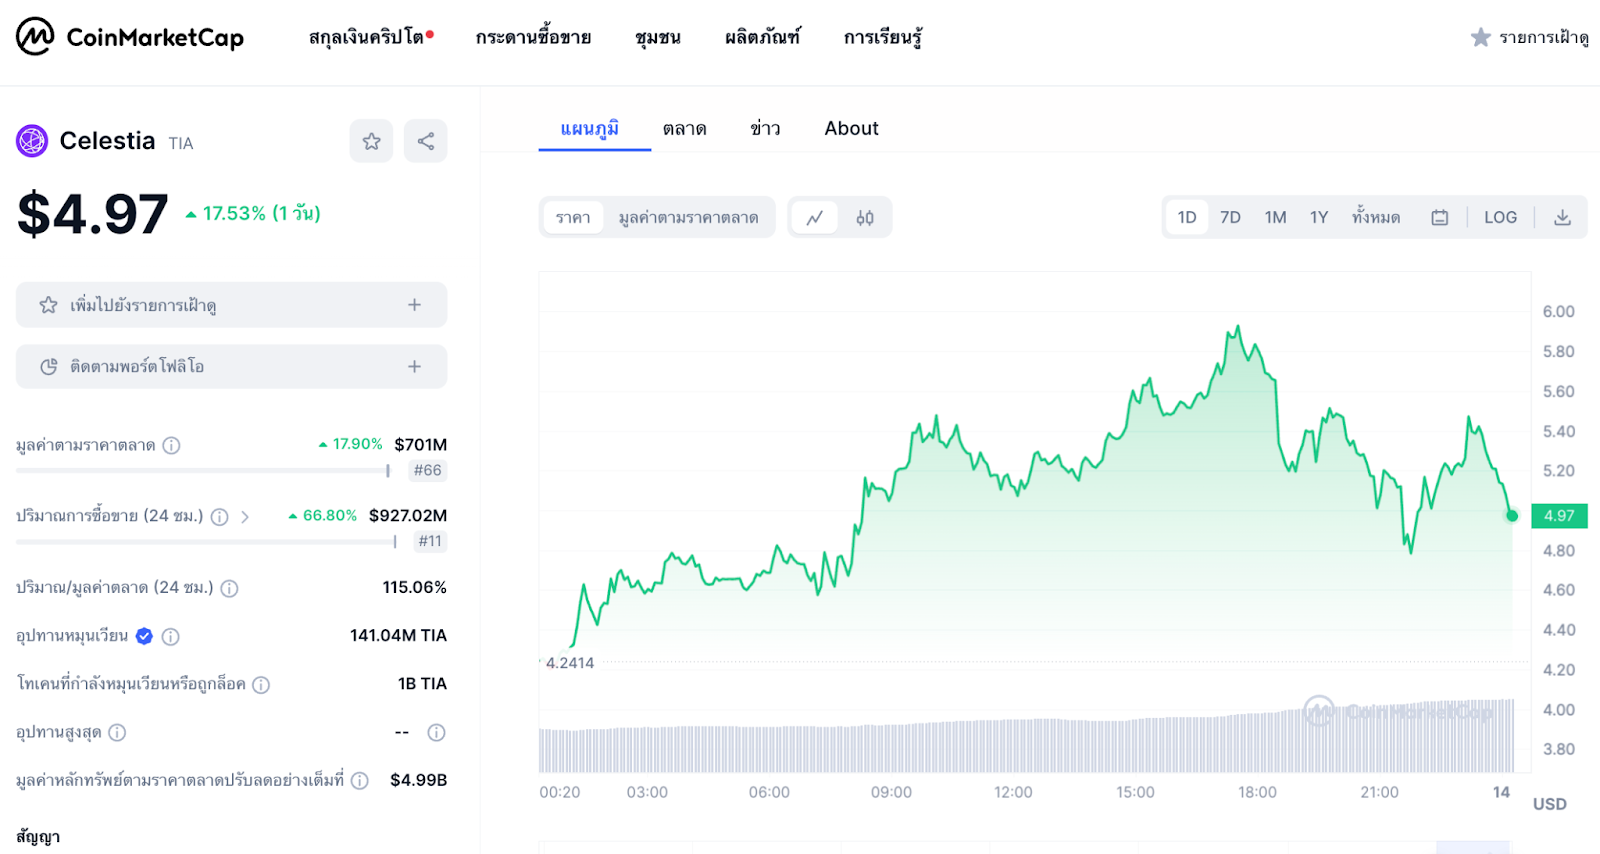Open รายการเฝ้าดู watchlist link

(1530, 38)
